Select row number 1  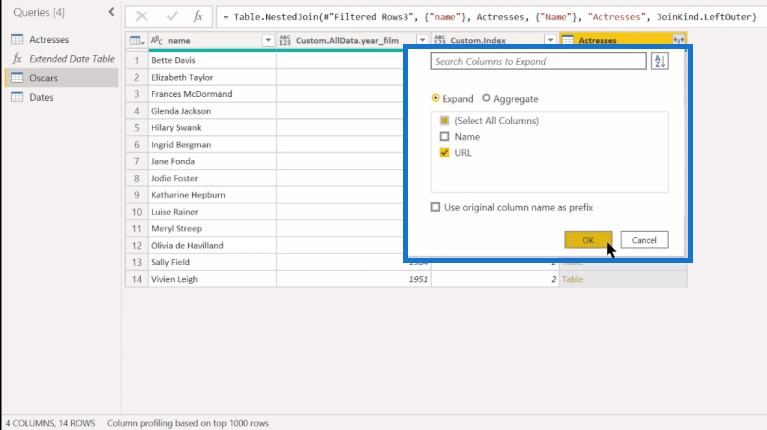click(x=136, y=60)
